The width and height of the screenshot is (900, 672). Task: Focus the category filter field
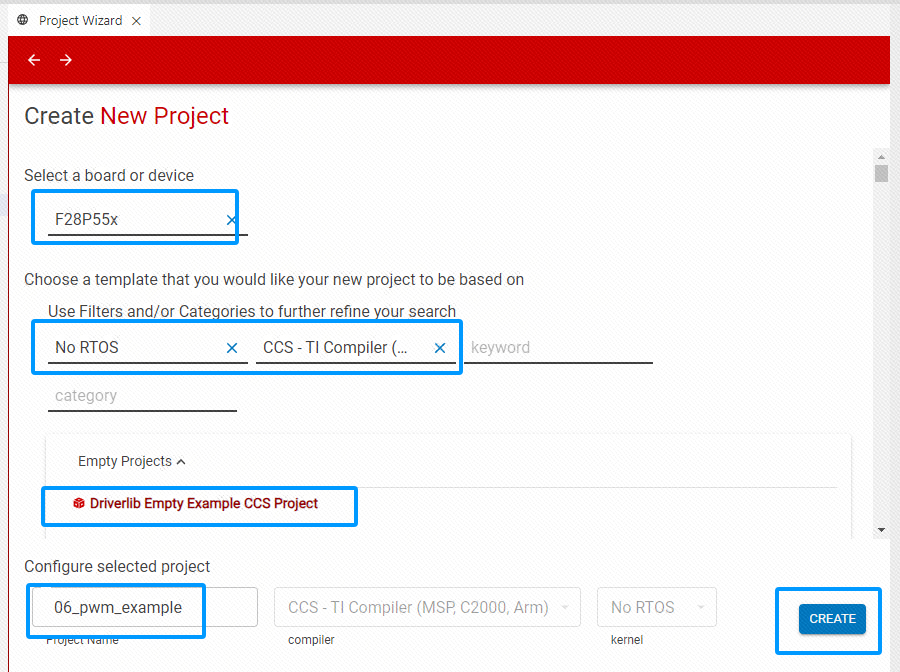tap(142, 396)
